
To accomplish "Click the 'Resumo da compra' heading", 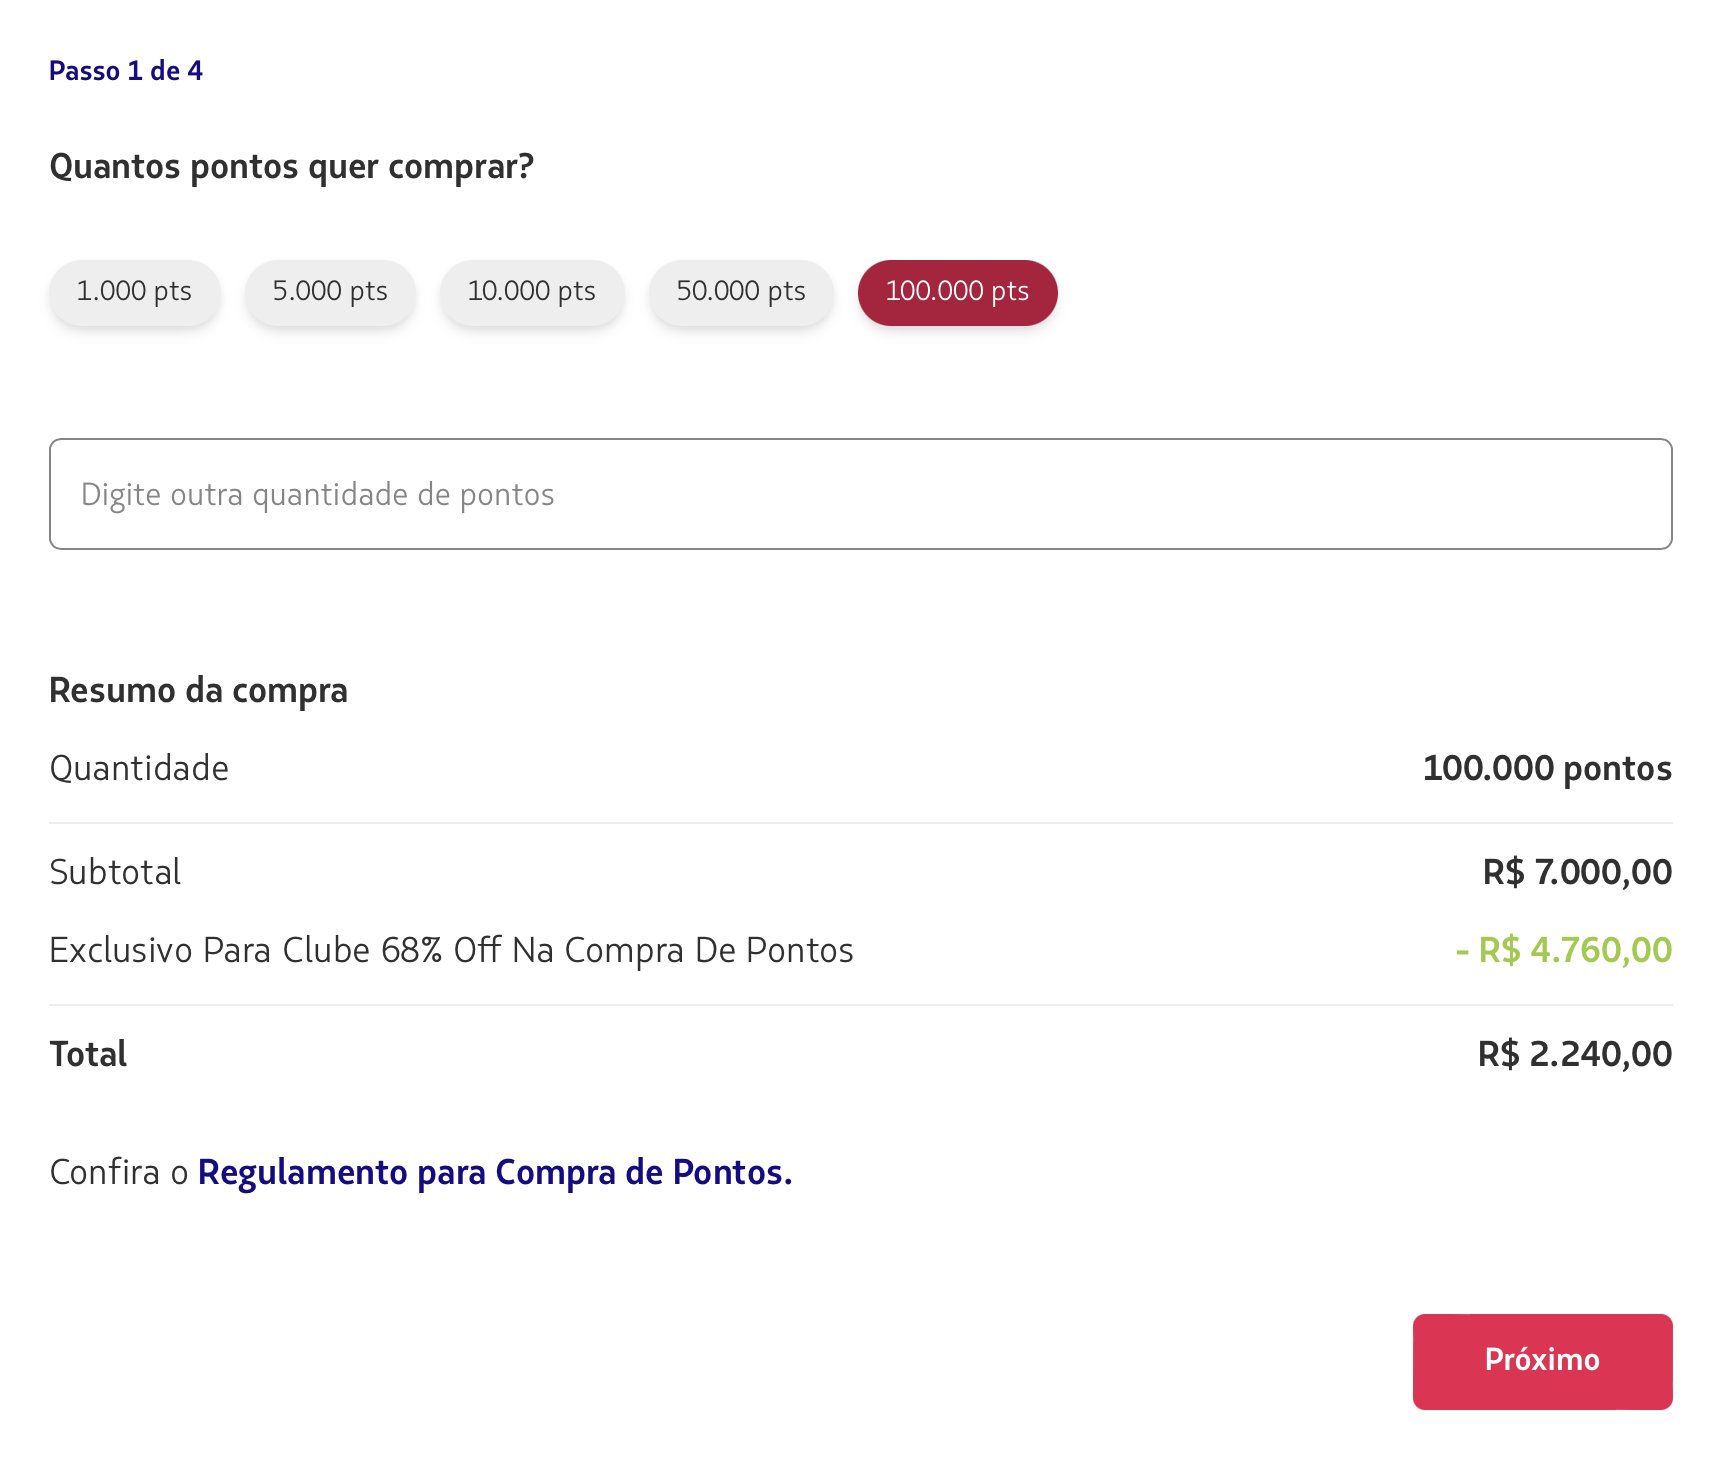I will pyautogui.click(x=198, y=690).
